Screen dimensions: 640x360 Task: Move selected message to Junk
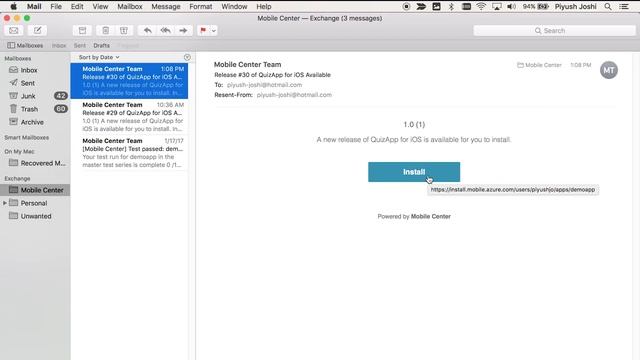tap(124, 31)
